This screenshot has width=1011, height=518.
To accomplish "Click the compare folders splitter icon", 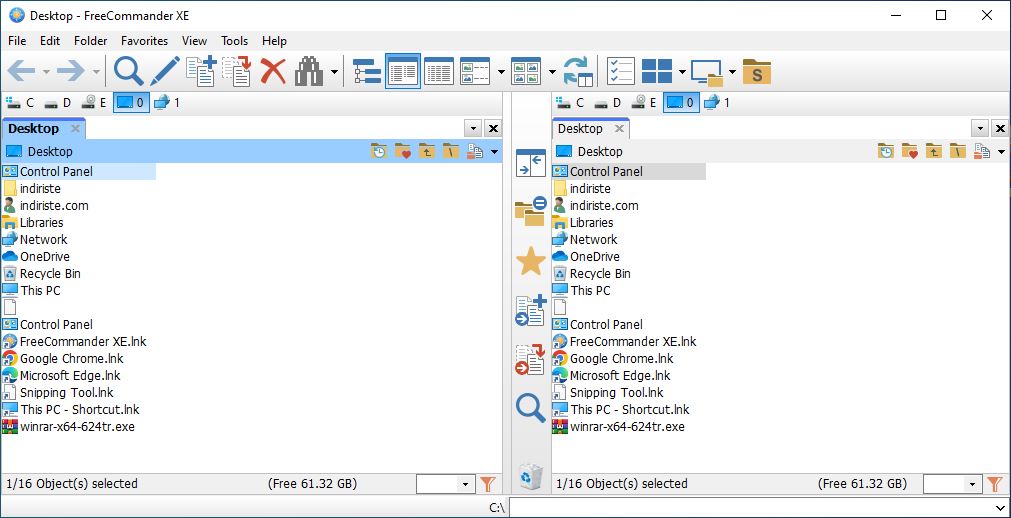I will pyautogui.click(x=531, y=212).
